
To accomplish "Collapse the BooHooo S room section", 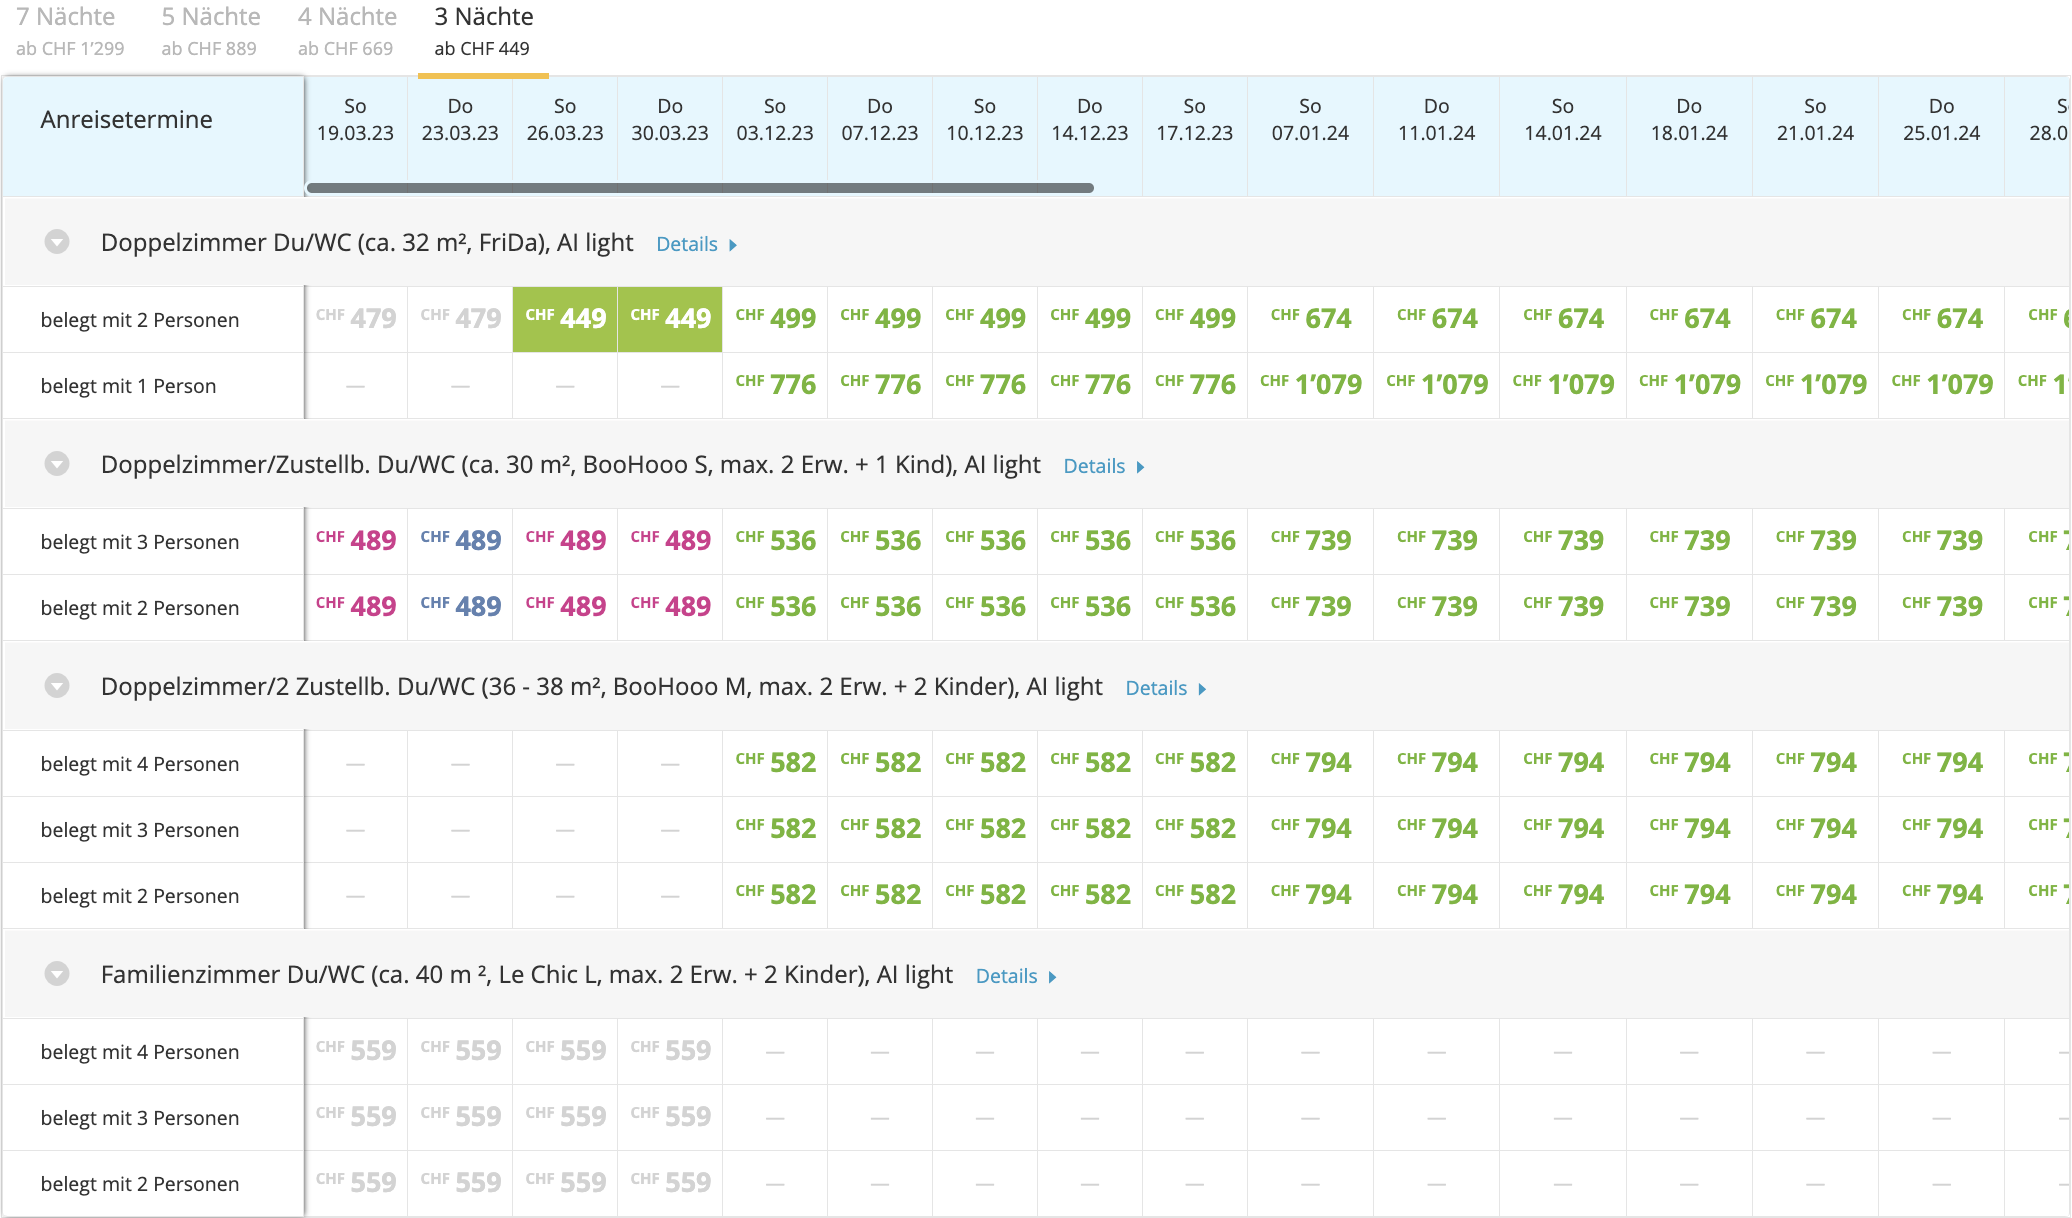I will pos(57,465).
